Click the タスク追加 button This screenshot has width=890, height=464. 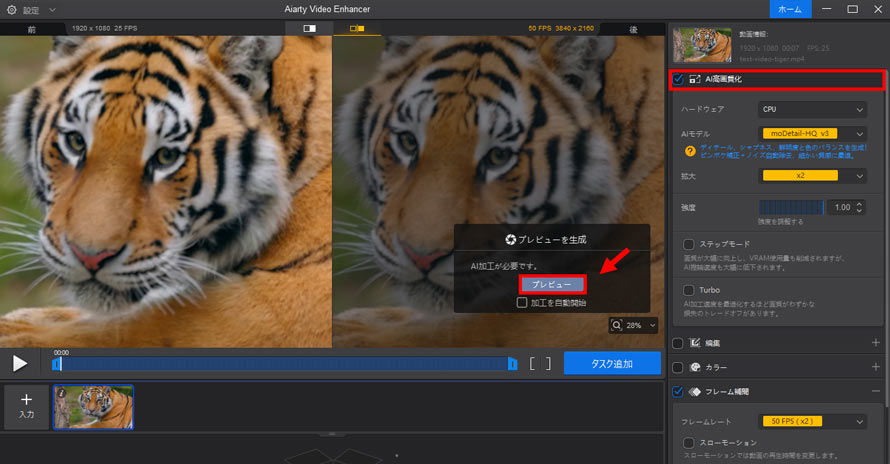coord(612,363)
